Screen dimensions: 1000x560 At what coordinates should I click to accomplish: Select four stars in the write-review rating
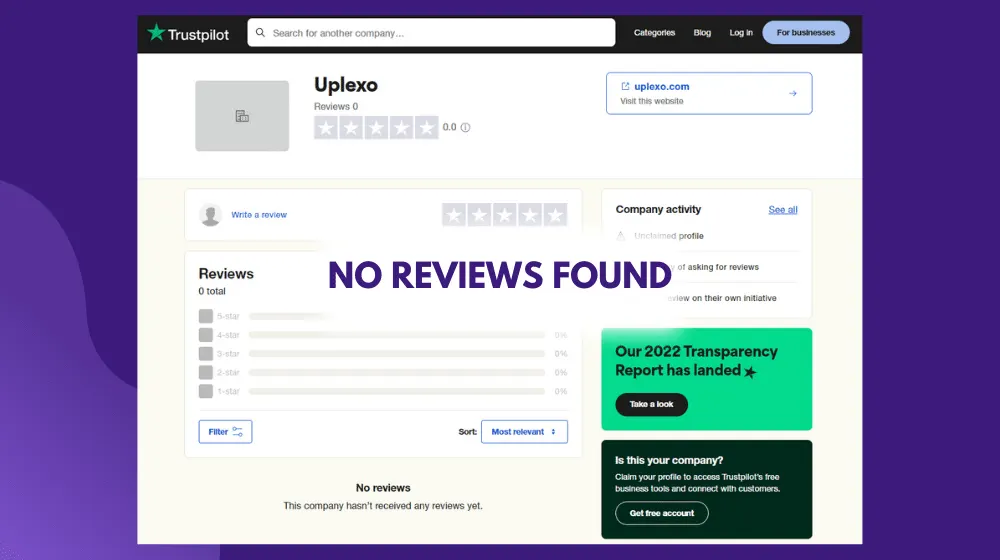pyautogui.click(x=530, y=215)
